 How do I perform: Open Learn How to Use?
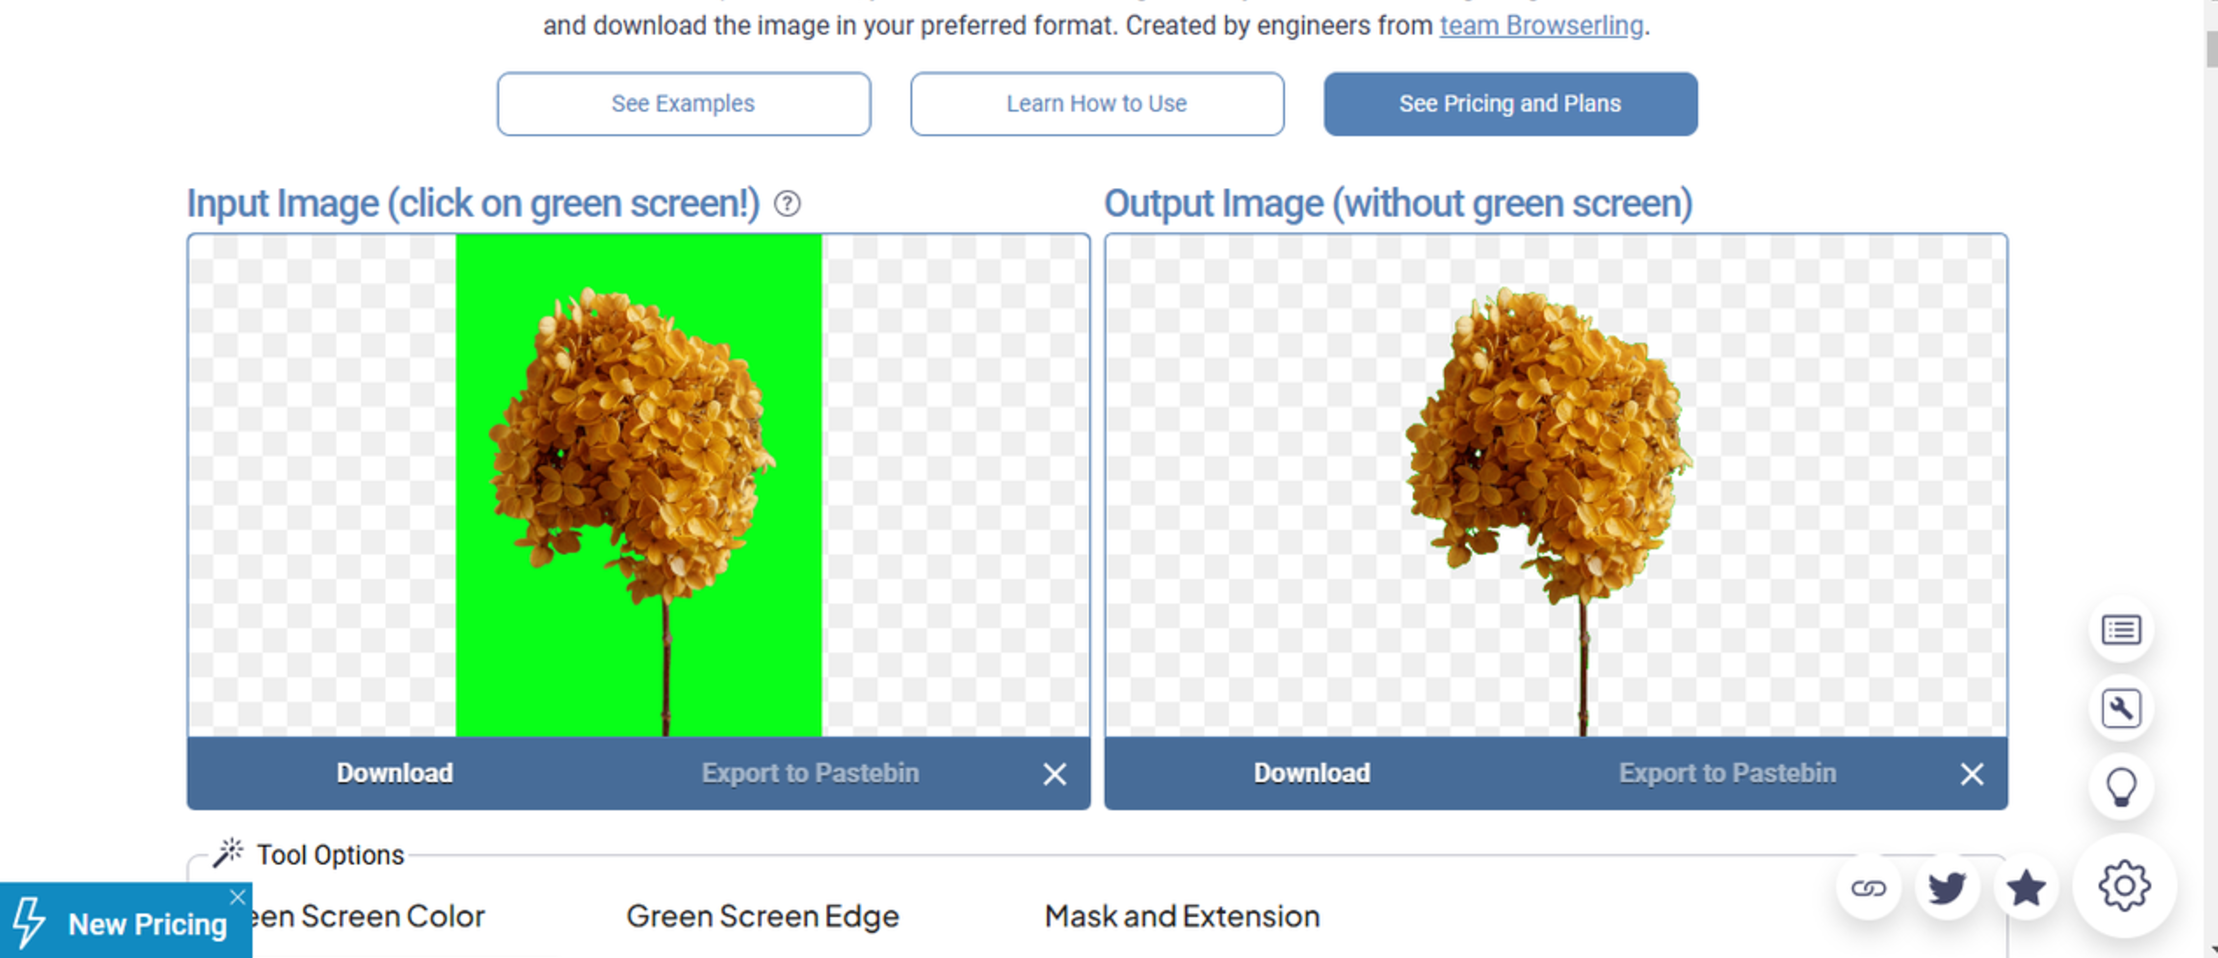point(1096,103)
